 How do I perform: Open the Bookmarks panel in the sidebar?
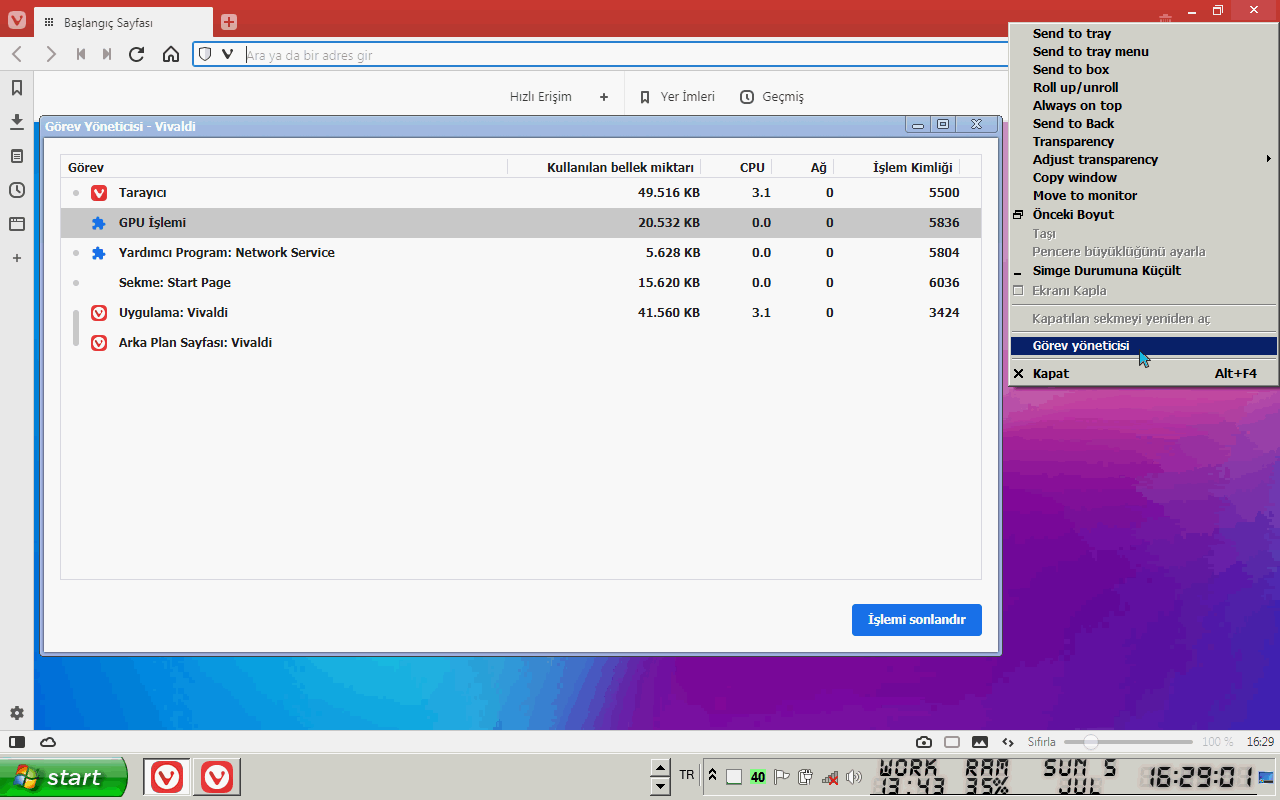17,88
